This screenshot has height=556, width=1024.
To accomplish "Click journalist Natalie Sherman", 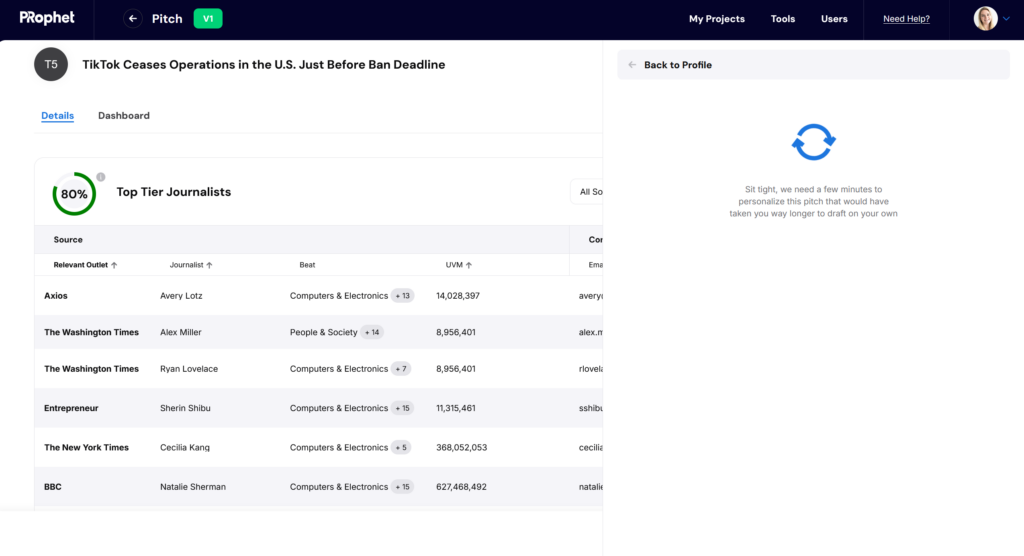I will 193,487.
